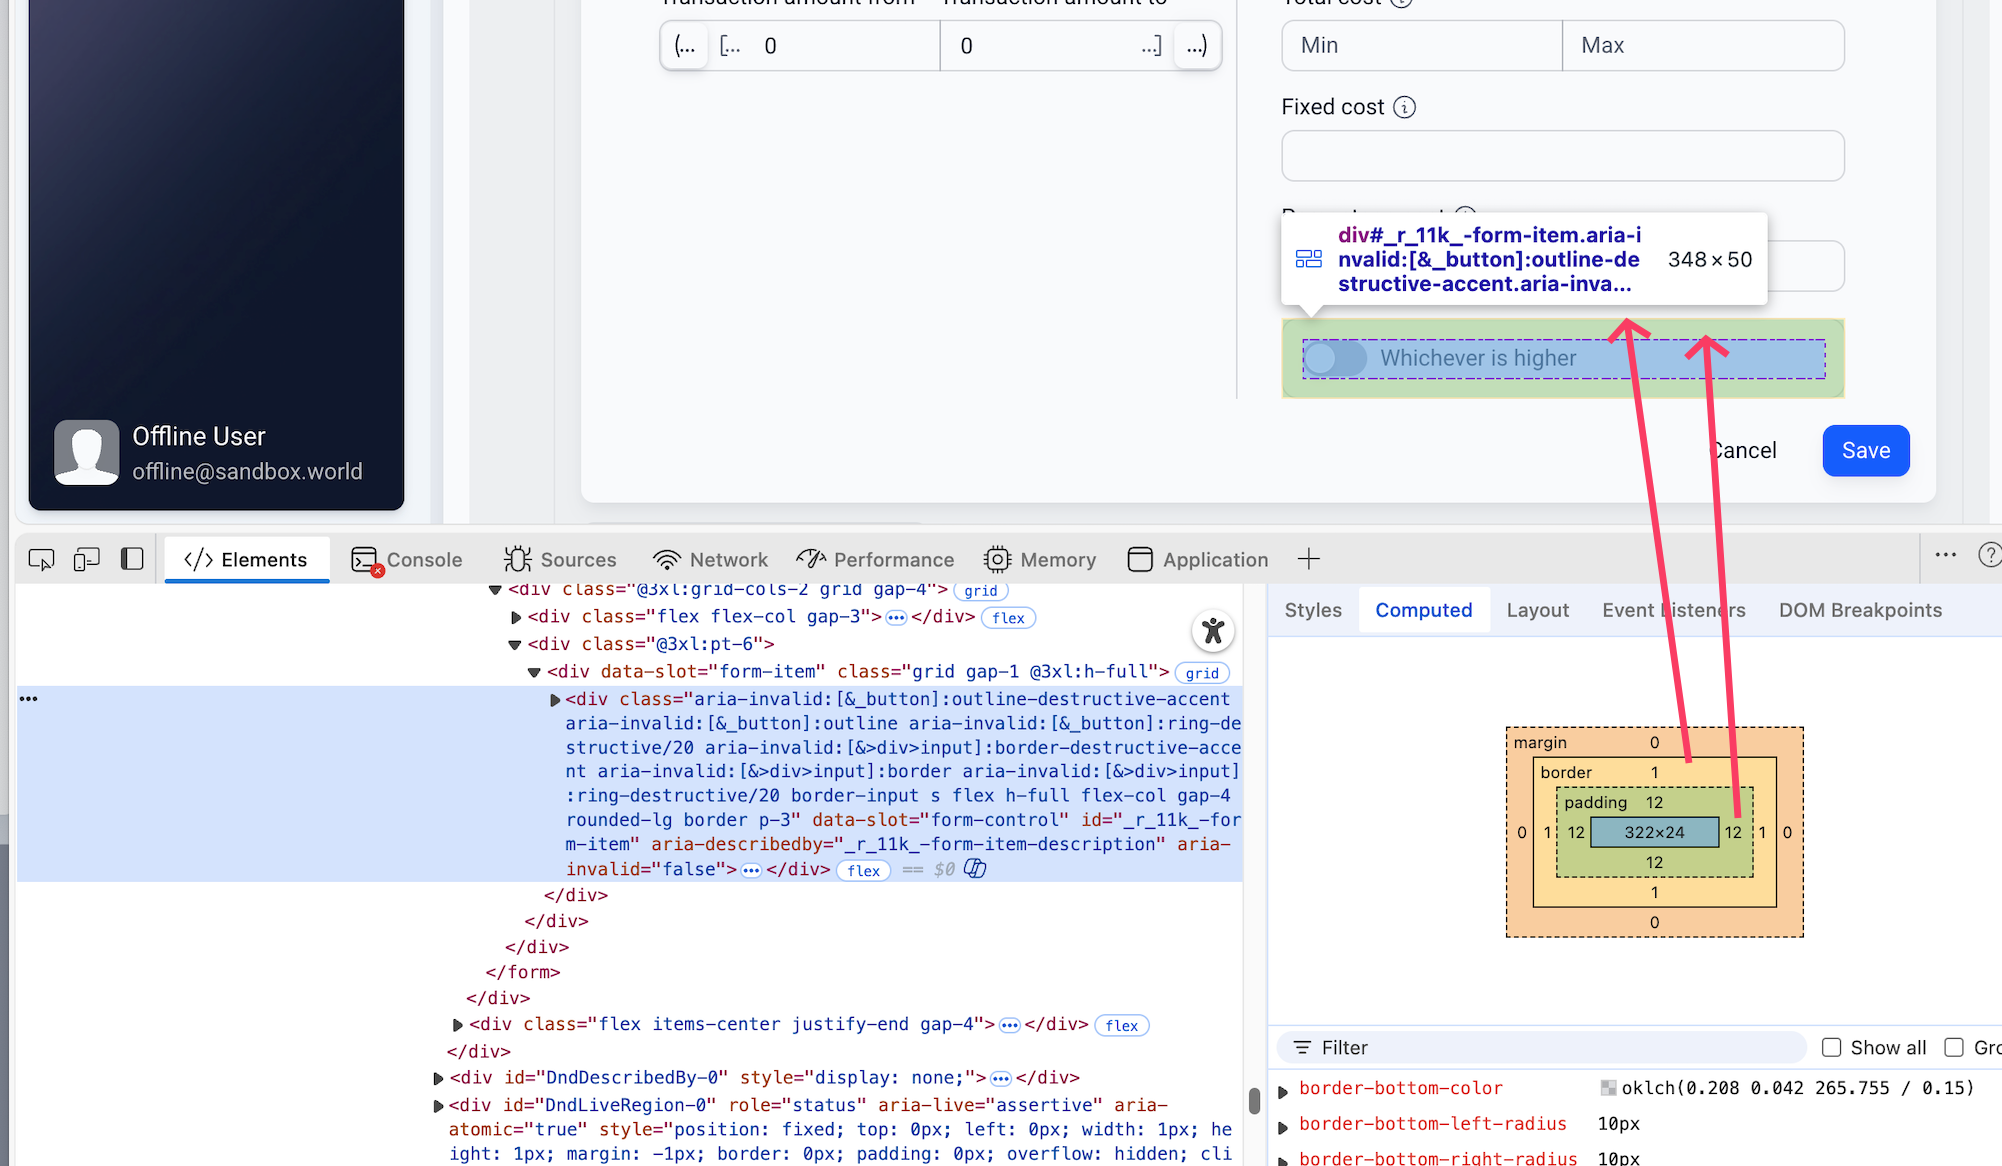Screen dimensions: 2002x1166
Task: Click flex badge on justify-end gap-4 div
Action: [x=1122, y=1026]
